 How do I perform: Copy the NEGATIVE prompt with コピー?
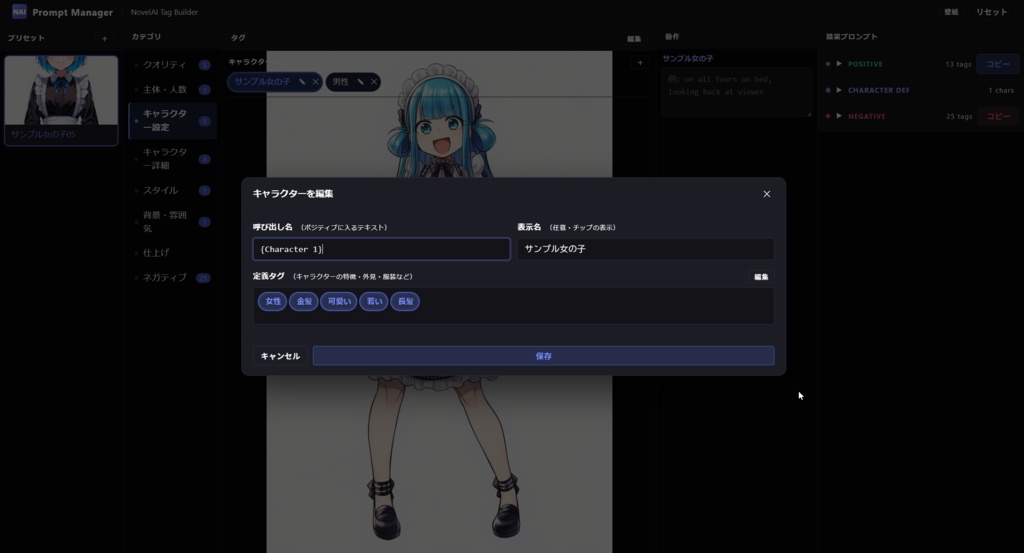pos(997,116)
